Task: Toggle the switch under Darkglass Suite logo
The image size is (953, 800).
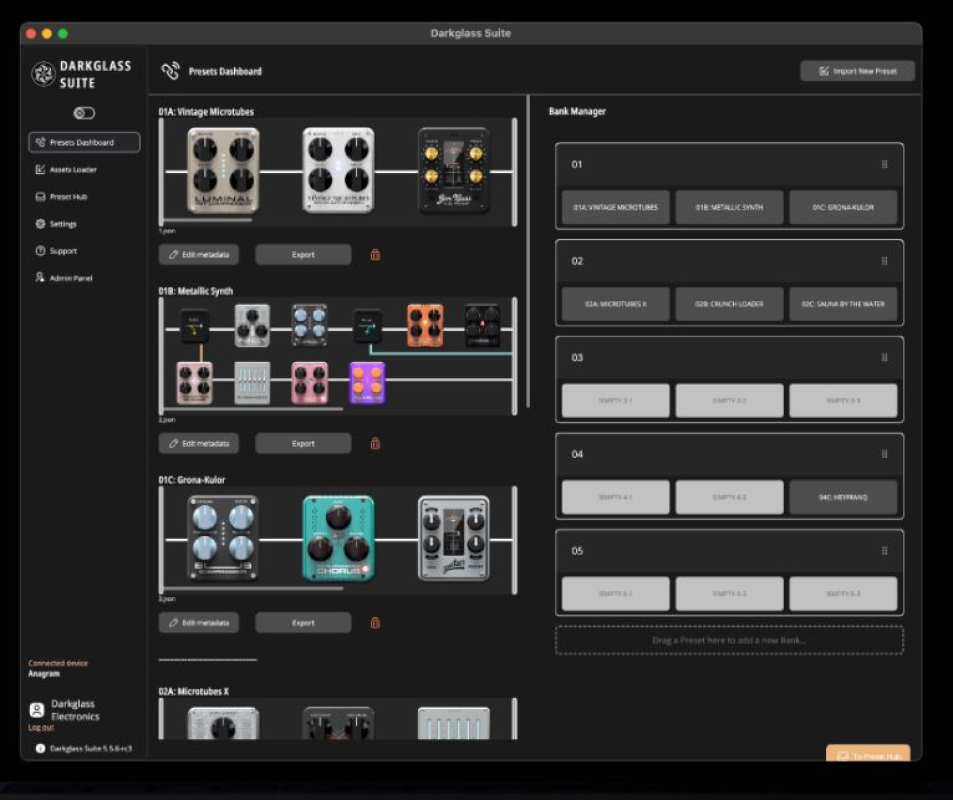Action: (84, 113)
